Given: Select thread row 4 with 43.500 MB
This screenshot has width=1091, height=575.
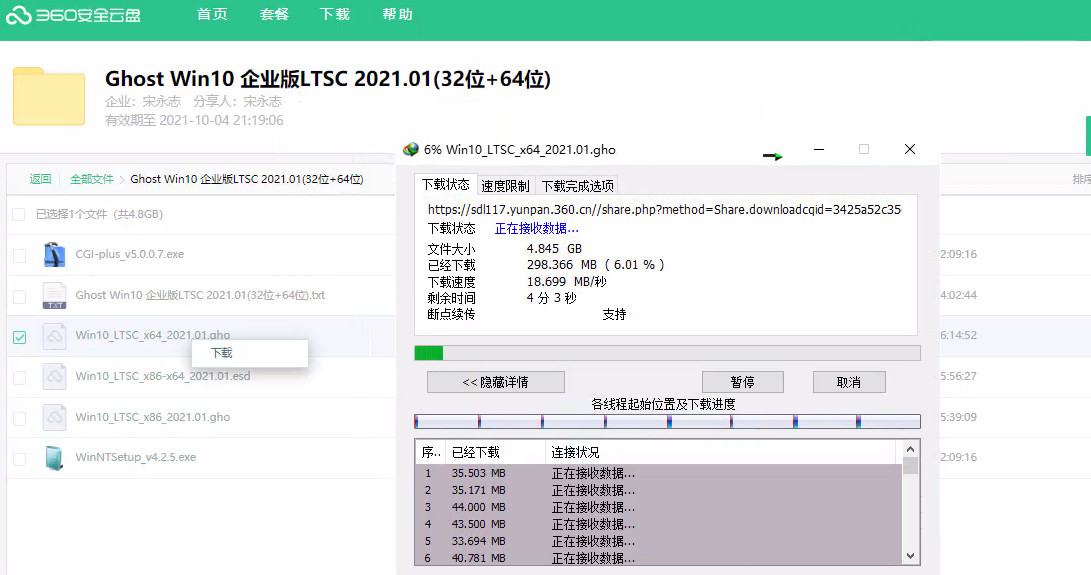Looking at the screenshot, I should click(x=658, y=524).
